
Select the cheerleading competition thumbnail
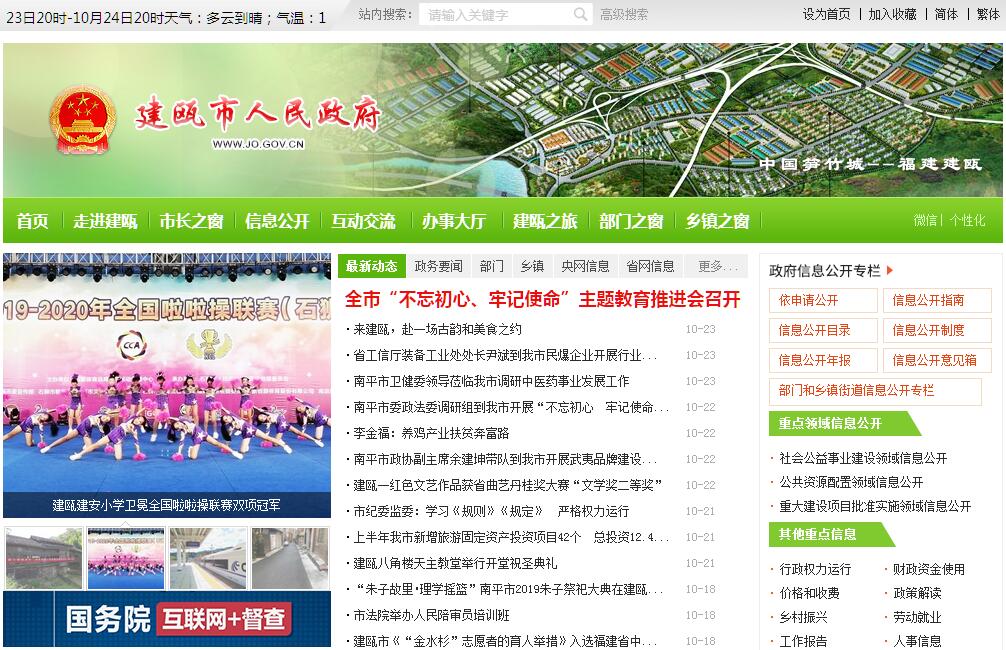click(x=126, y=558)
